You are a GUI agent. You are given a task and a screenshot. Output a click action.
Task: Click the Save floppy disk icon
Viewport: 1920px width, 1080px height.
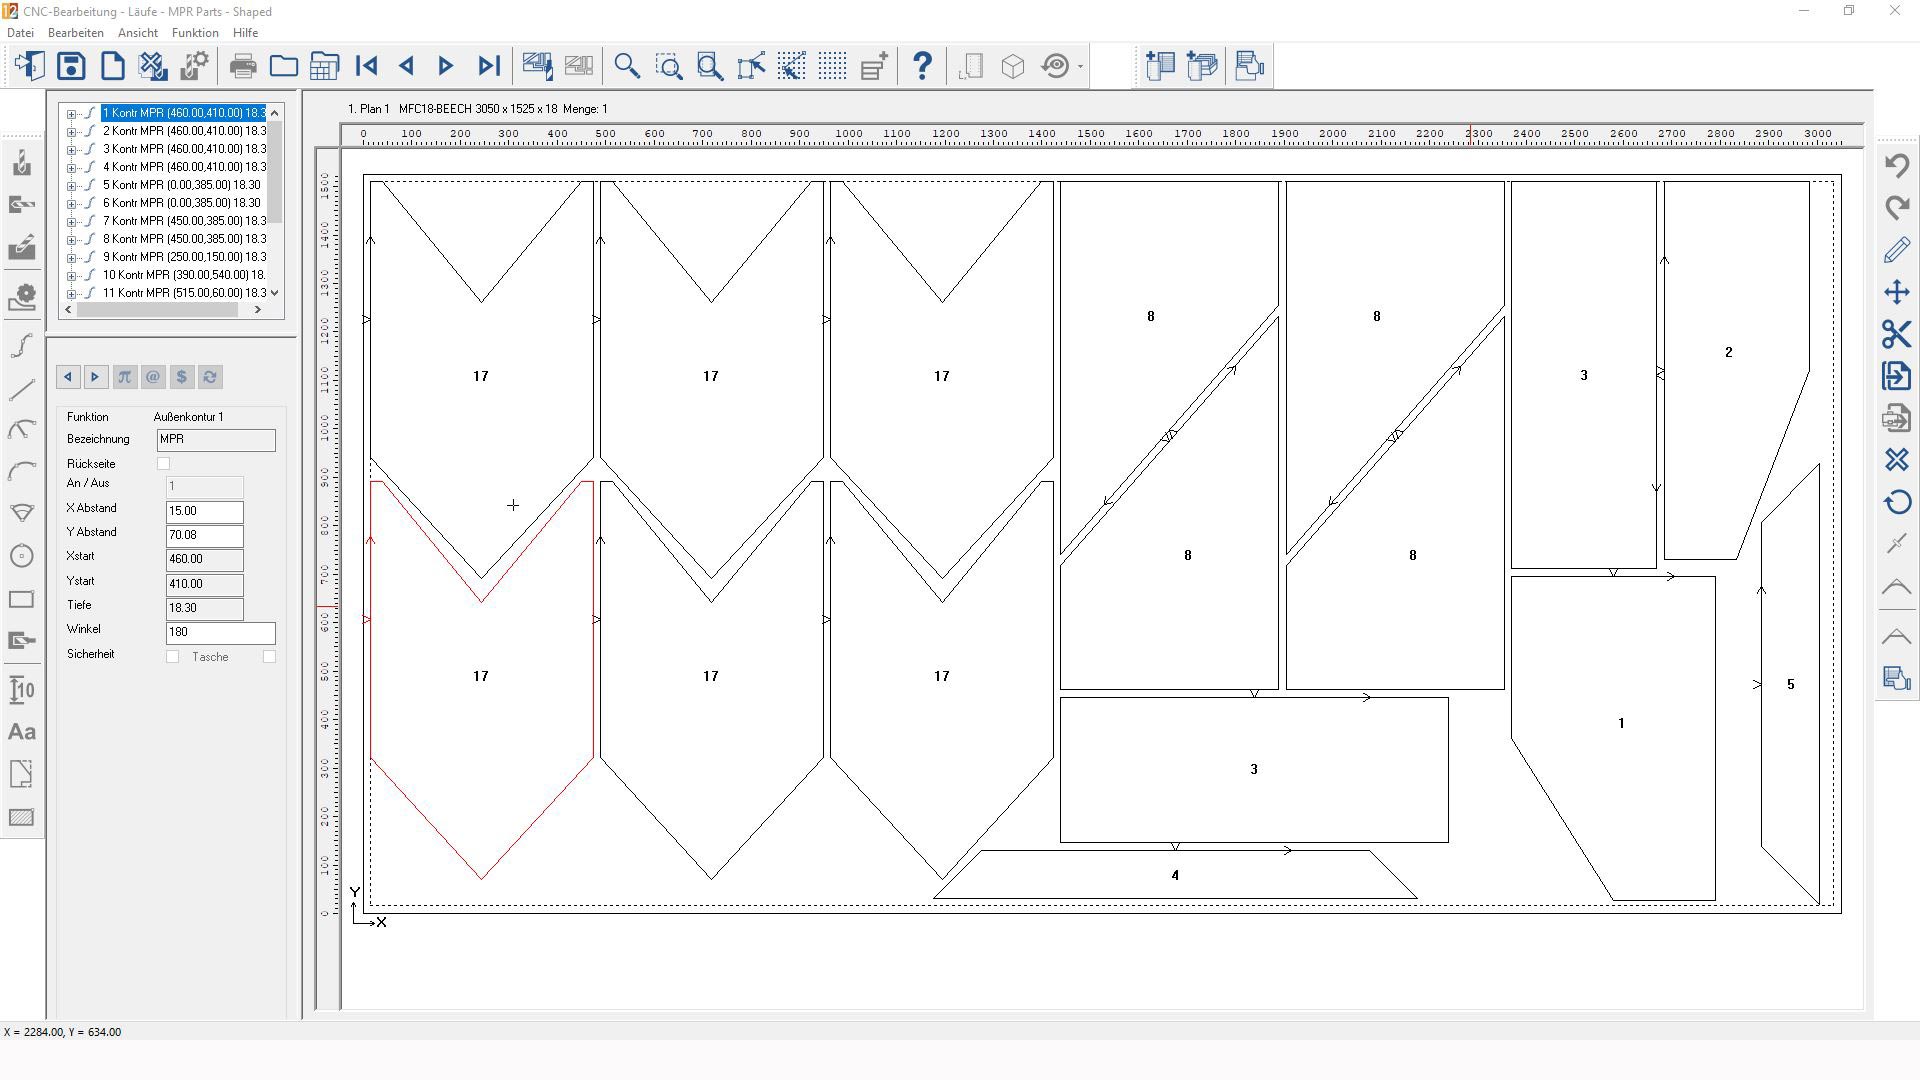(x=71, y=66)
